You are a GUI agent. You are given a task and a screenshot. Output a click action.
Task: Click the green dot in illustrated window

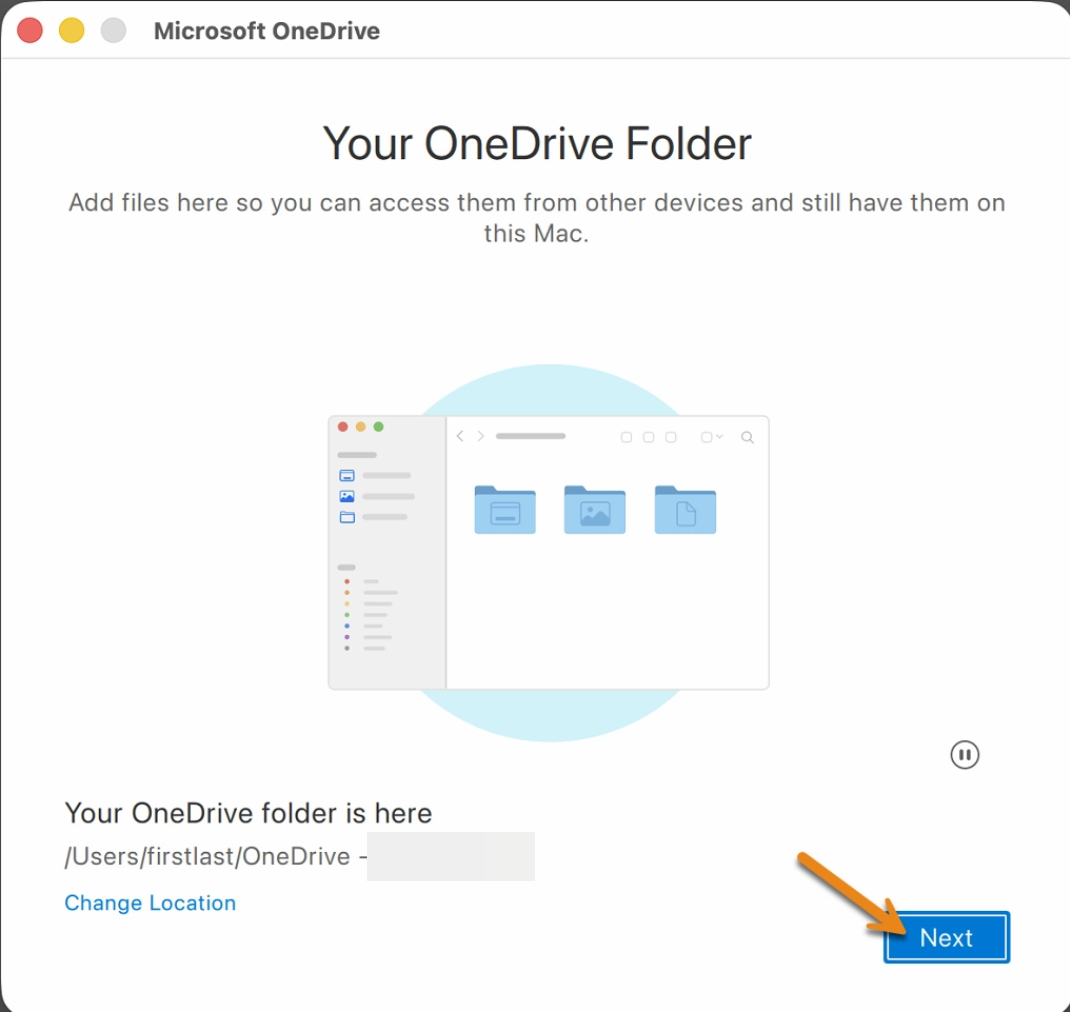378,427
